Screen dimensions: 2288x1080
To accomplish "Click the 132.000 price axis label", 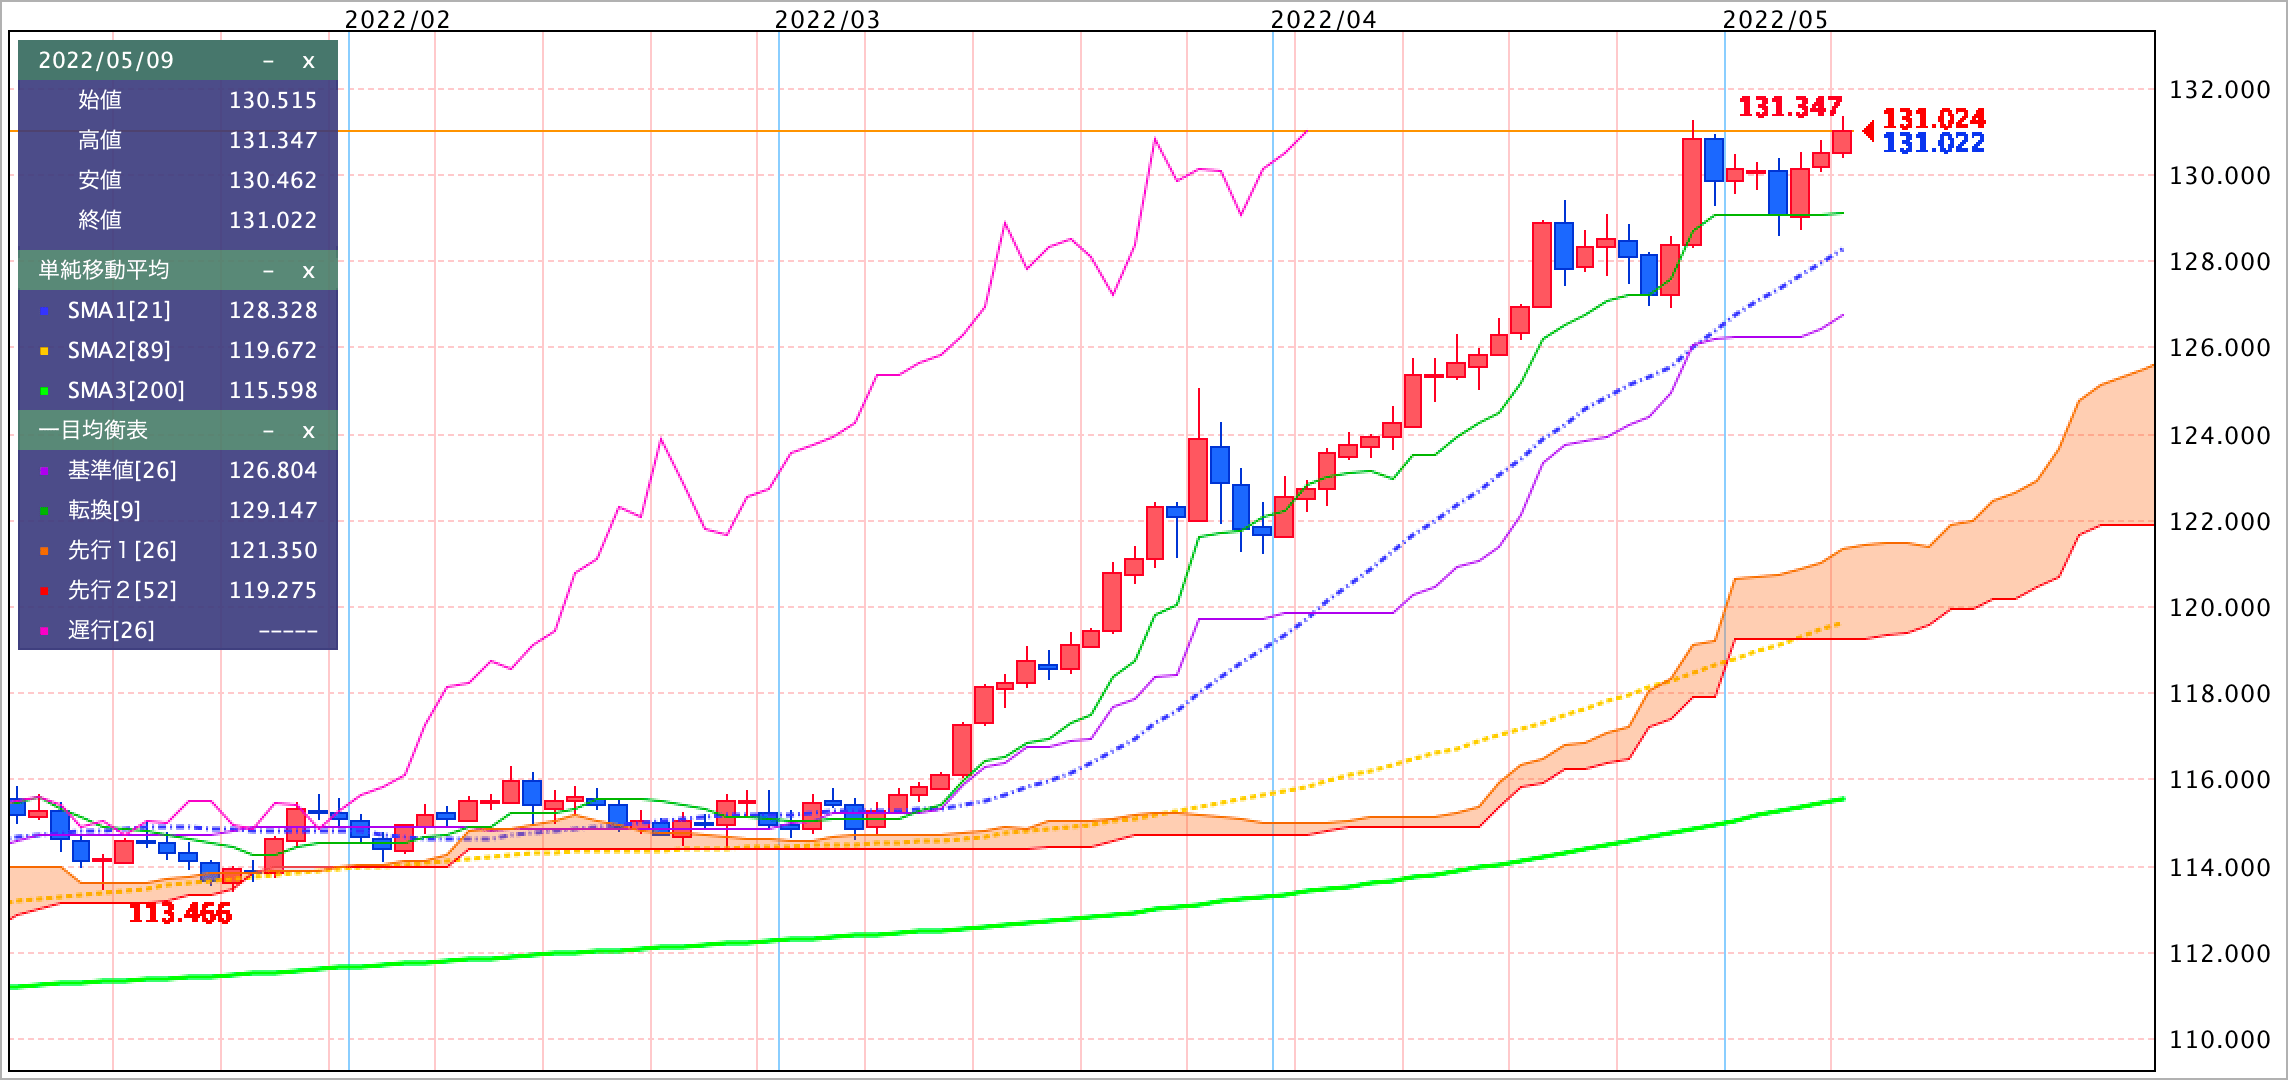I will (2220, 90).
